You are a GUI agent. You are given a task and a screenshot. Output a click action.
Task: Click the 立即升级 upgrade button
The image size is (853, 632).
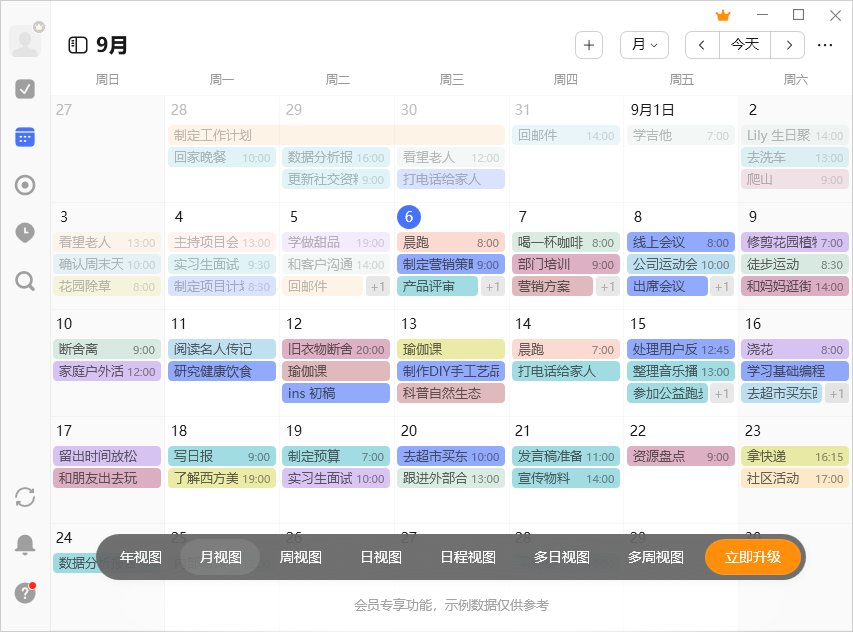tap(753, 557)
